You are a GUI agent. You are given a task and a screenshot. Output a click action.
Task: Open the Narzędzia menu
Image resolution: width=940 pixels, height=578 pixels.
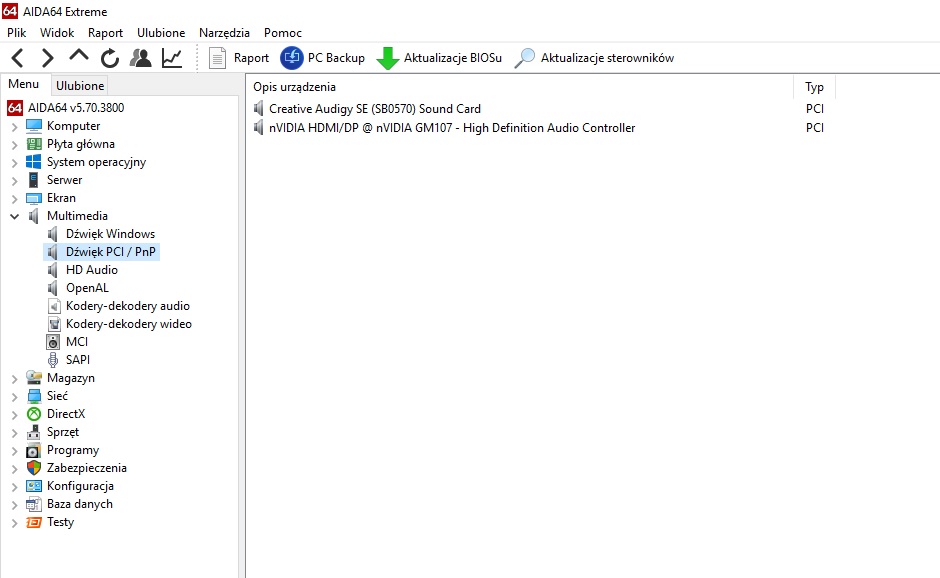(224, 33)
